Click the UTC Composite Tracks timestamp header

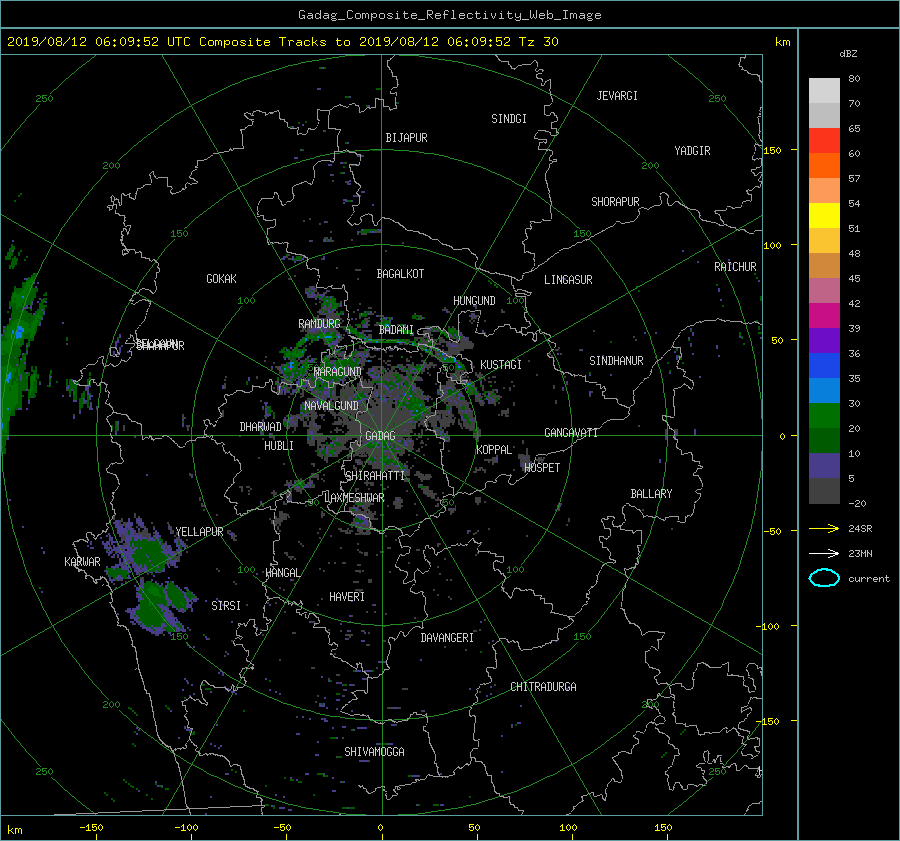tap(282, 42)
